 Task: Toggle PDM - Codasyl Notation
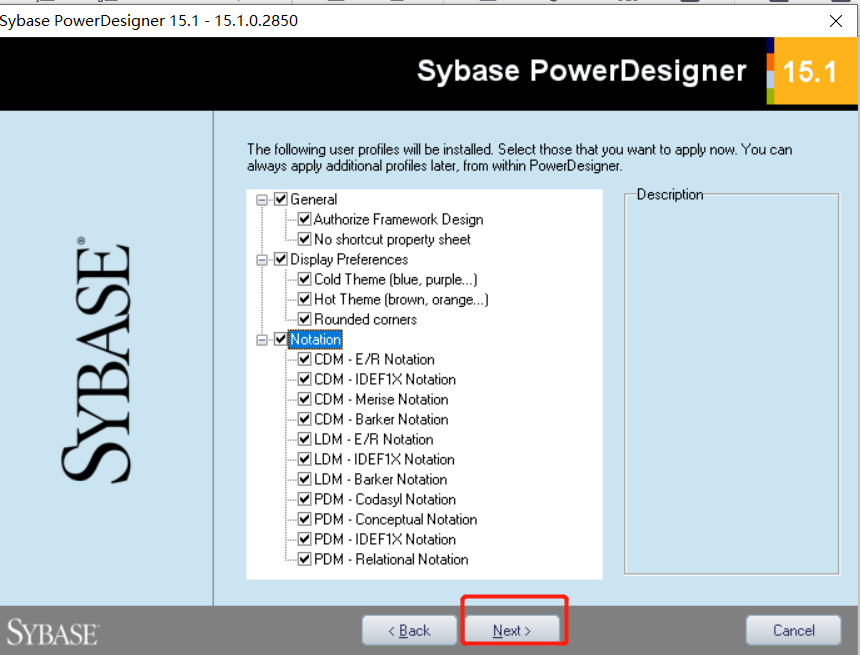(x=302, y=499)
